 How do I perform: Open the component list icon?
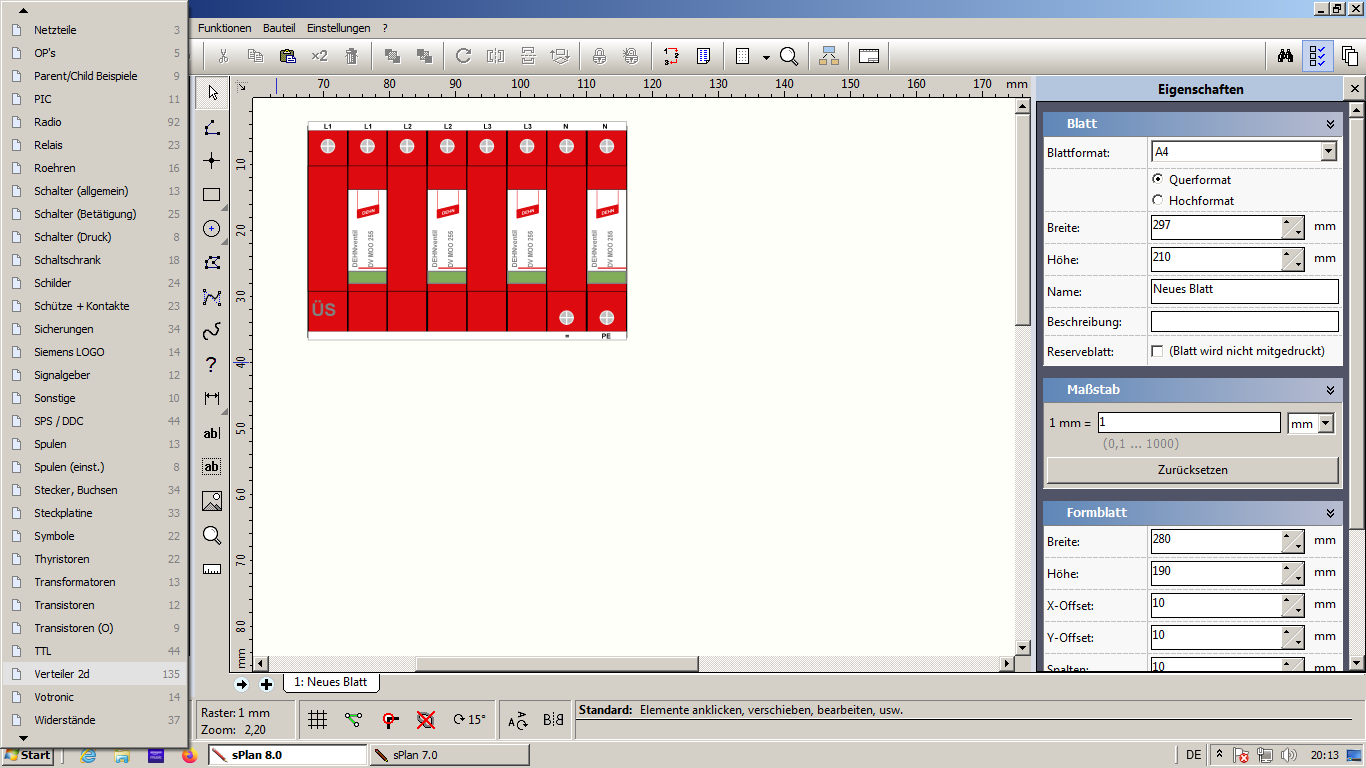[x=703, y=56]
